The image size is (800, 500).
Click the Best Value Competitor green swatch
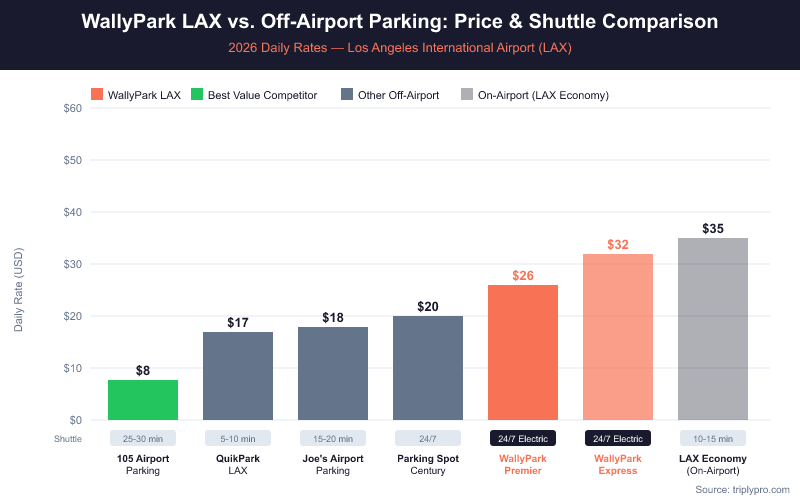196,95
